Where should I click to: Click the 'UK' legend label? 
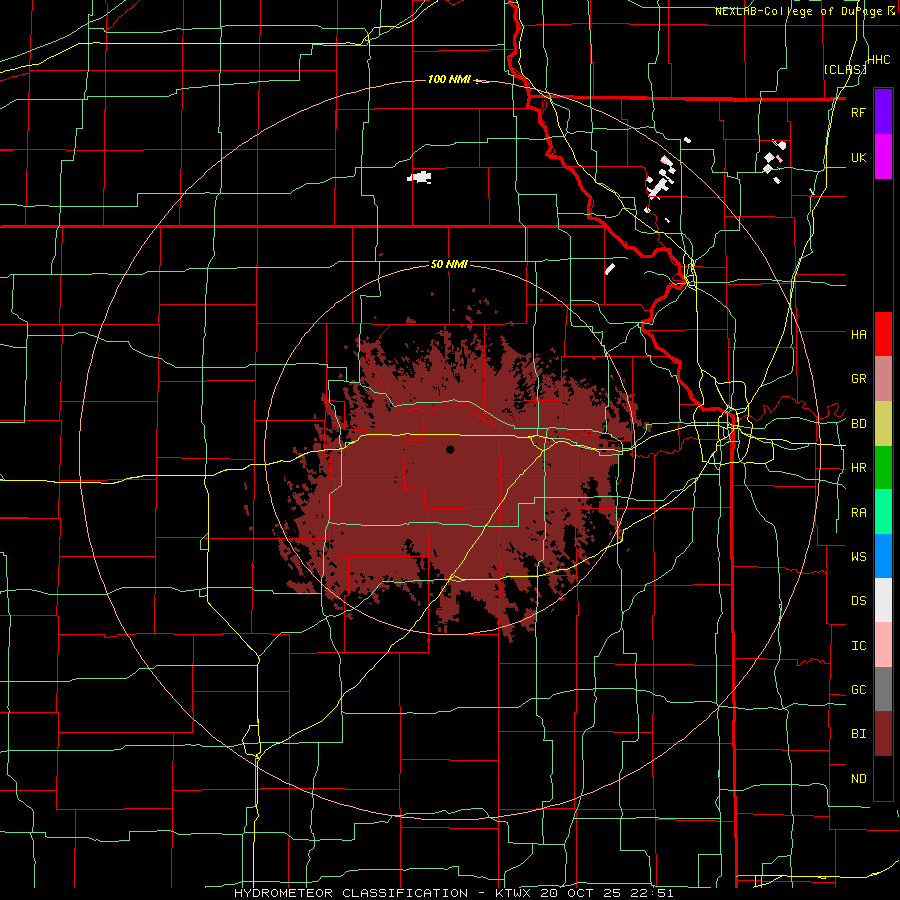tap(858, 157)
